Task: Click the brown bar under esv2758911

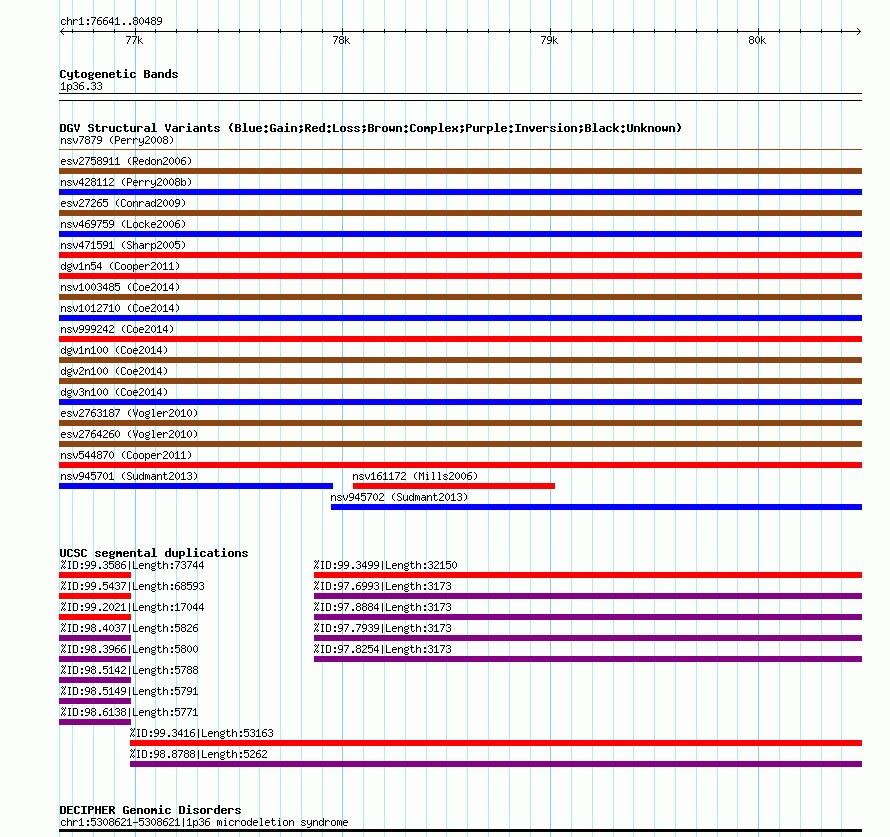Action: click(460, 171)
